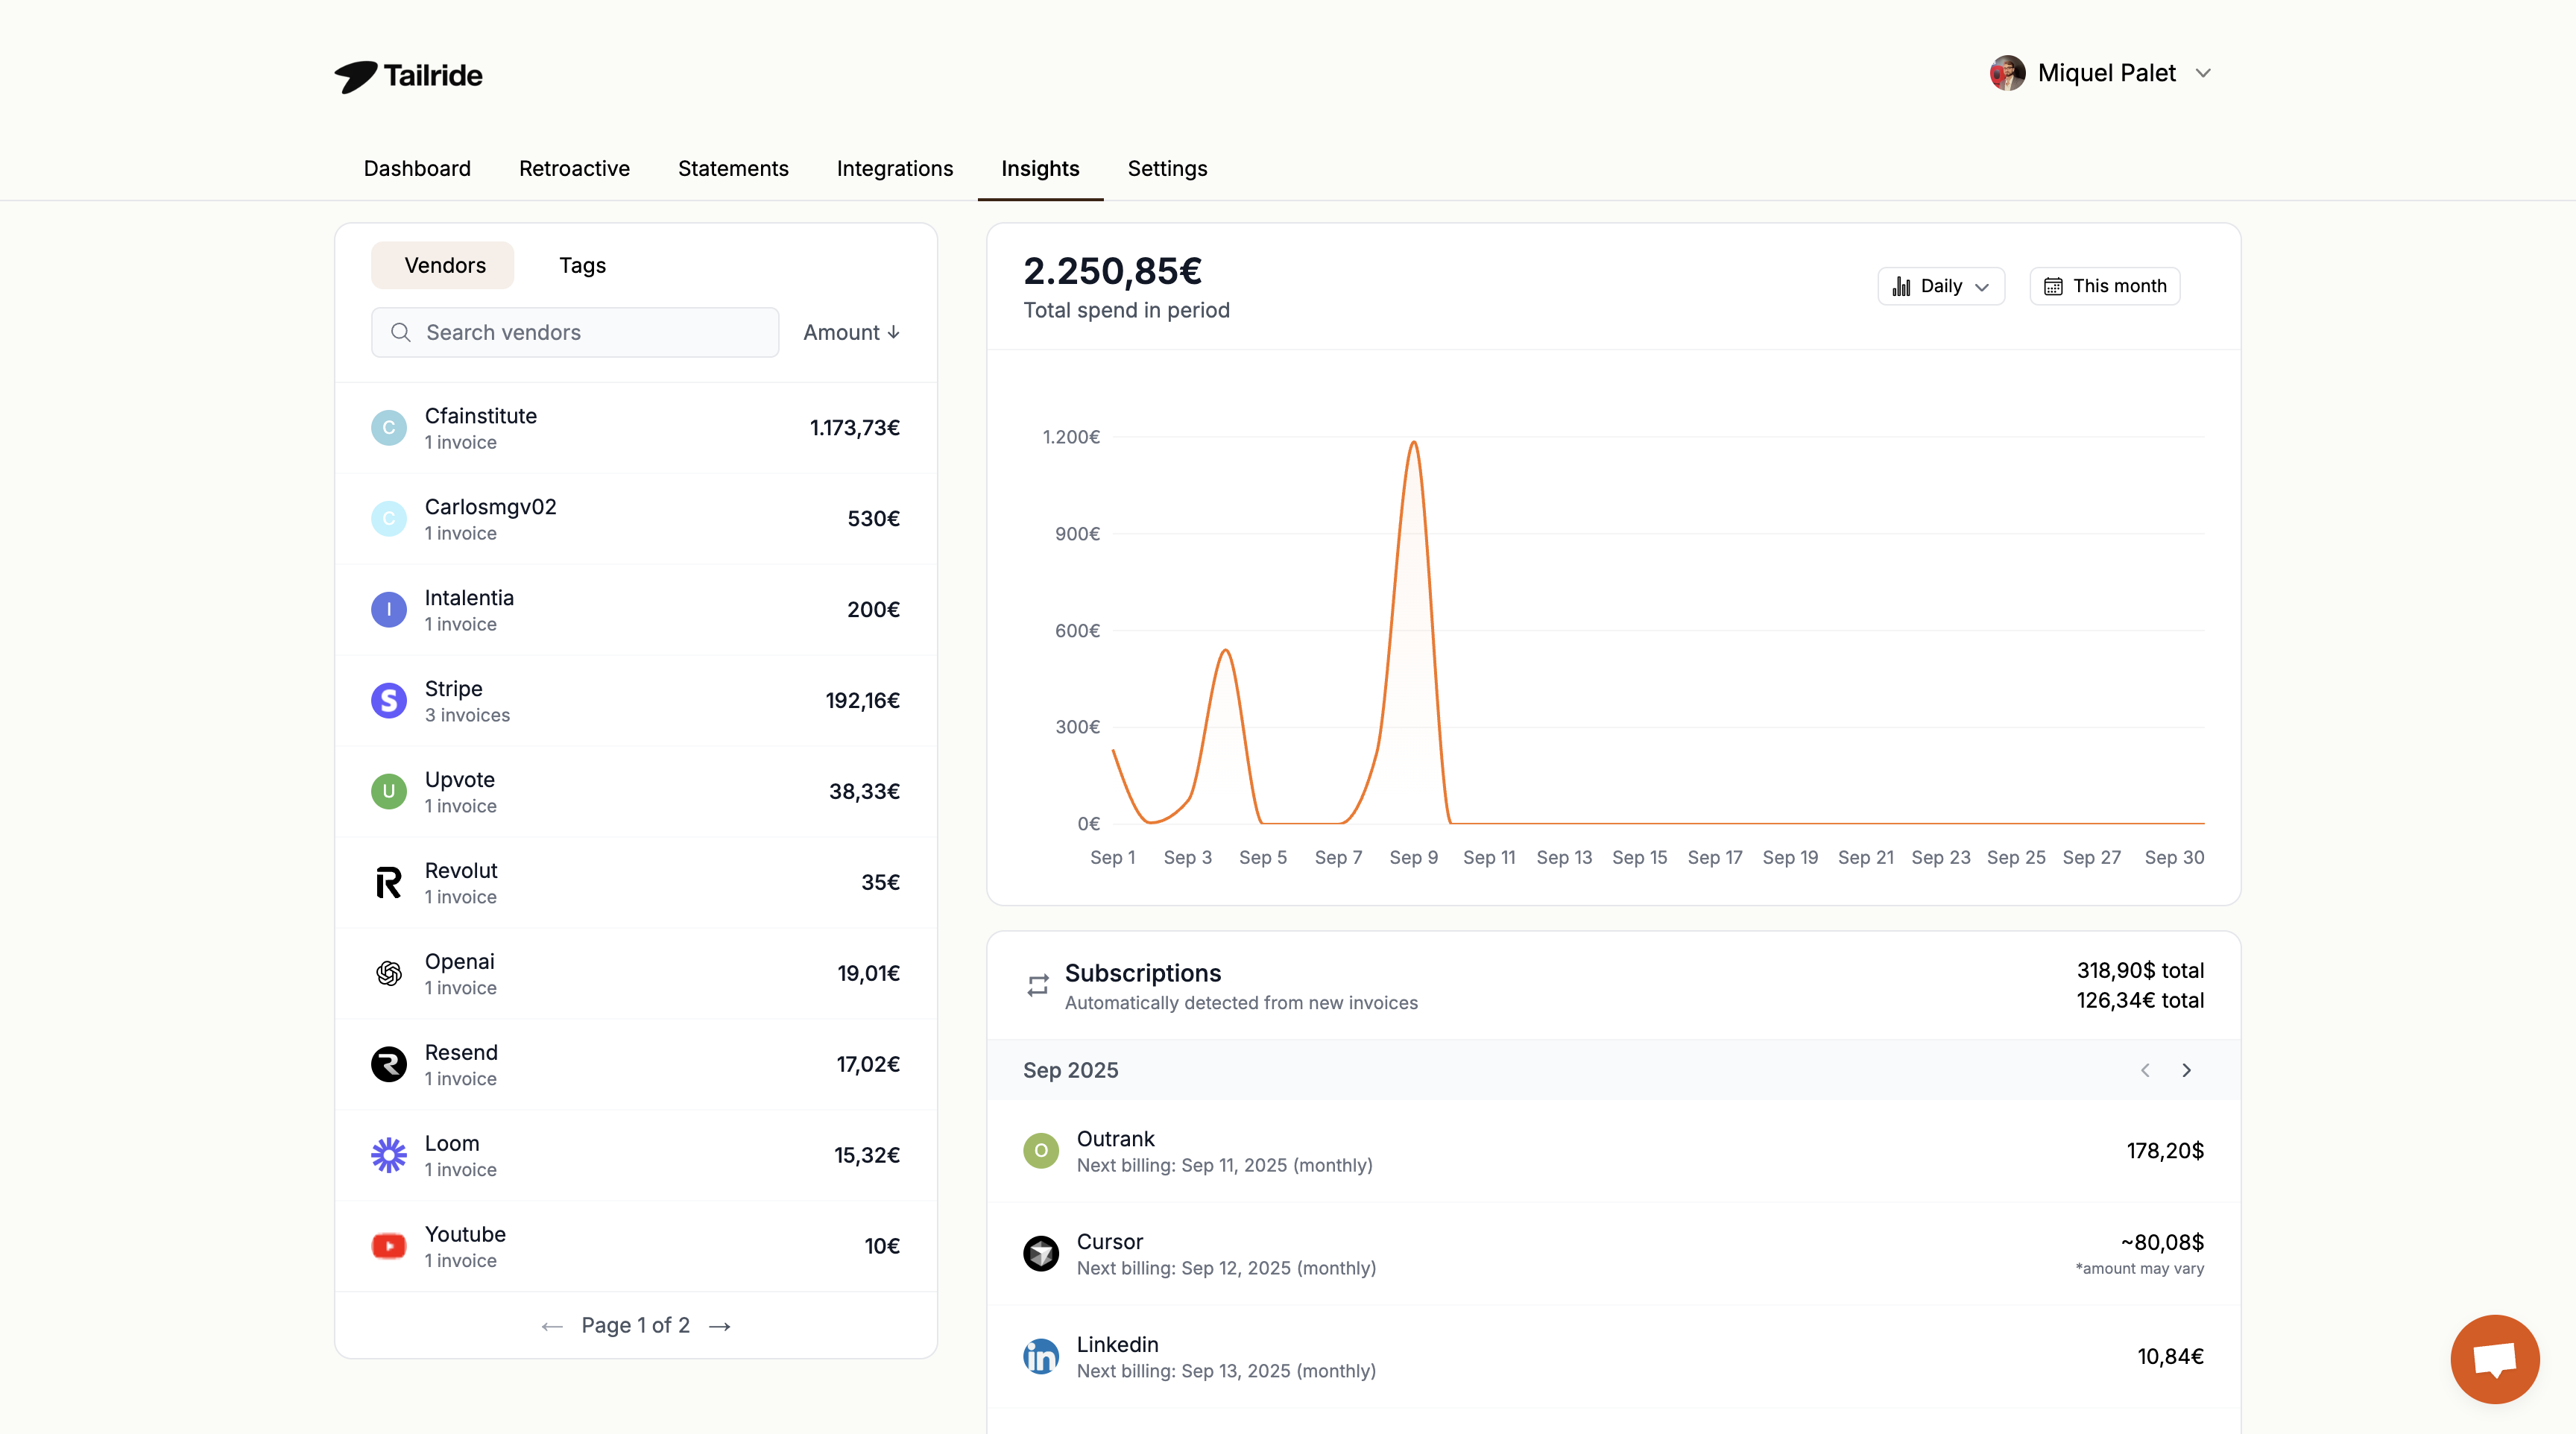
Task: Click the Cursor subscription icon
Action: (x=1041, y=1253)
